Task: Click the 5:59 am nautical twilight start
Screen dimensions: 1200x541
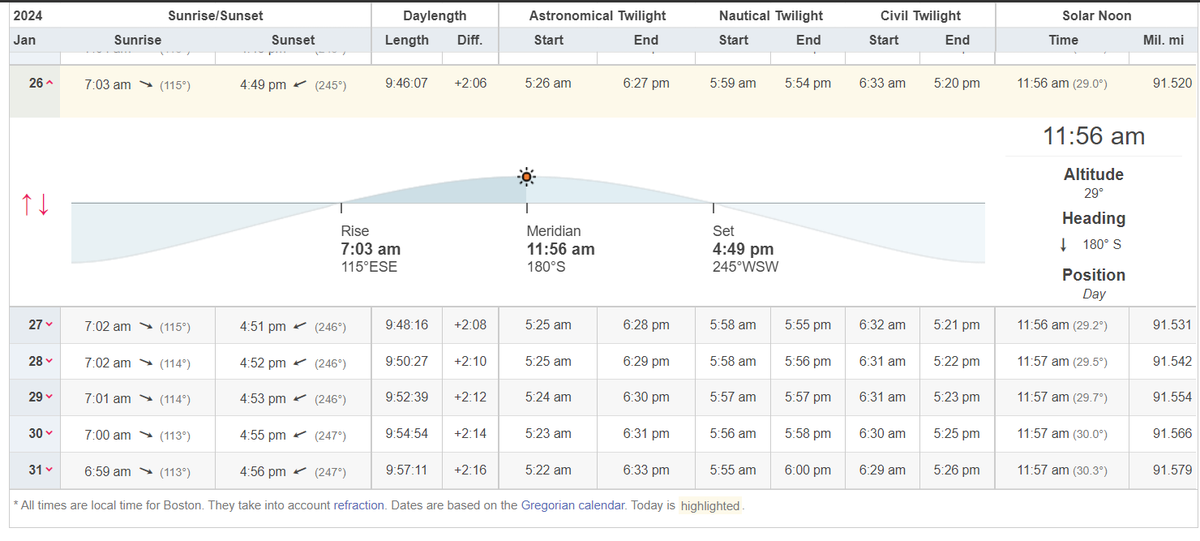Action: click(x=733, y=83)
